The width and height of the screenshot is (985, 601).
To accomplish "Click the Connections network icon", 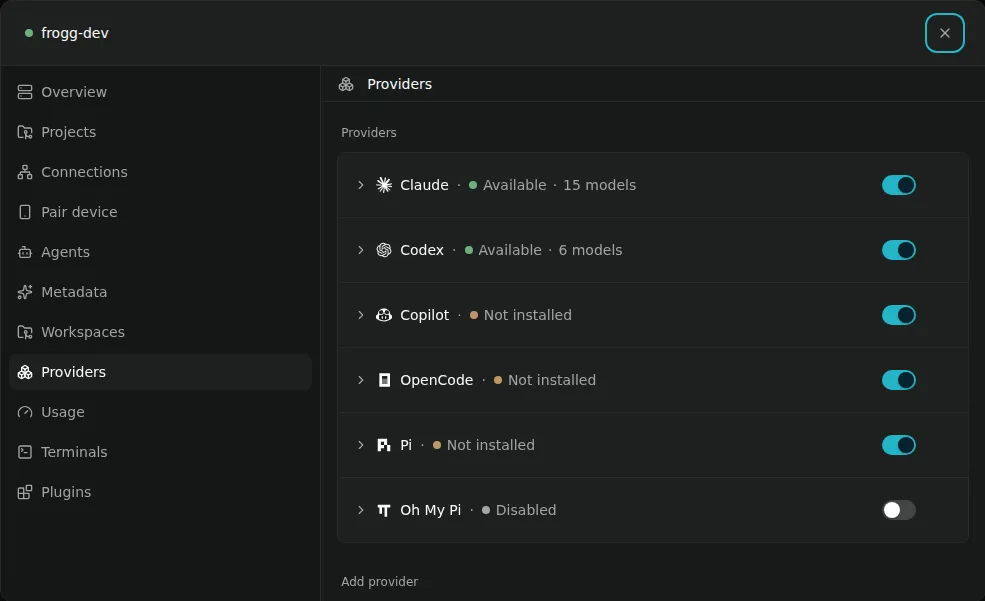I will (x=24, y=172).
